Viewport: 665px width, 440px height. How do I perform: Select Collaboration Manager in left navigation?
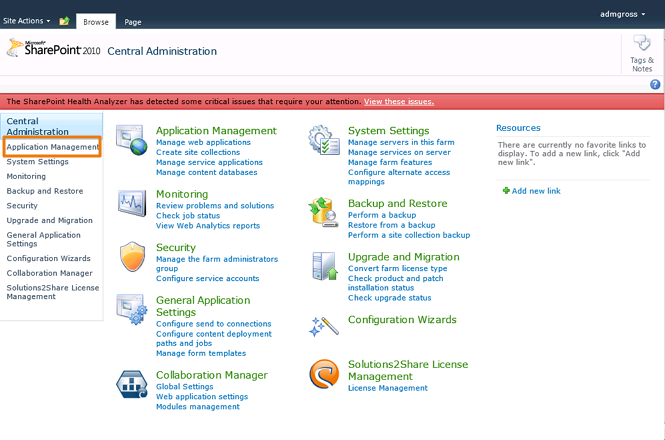tap(50, 273)
